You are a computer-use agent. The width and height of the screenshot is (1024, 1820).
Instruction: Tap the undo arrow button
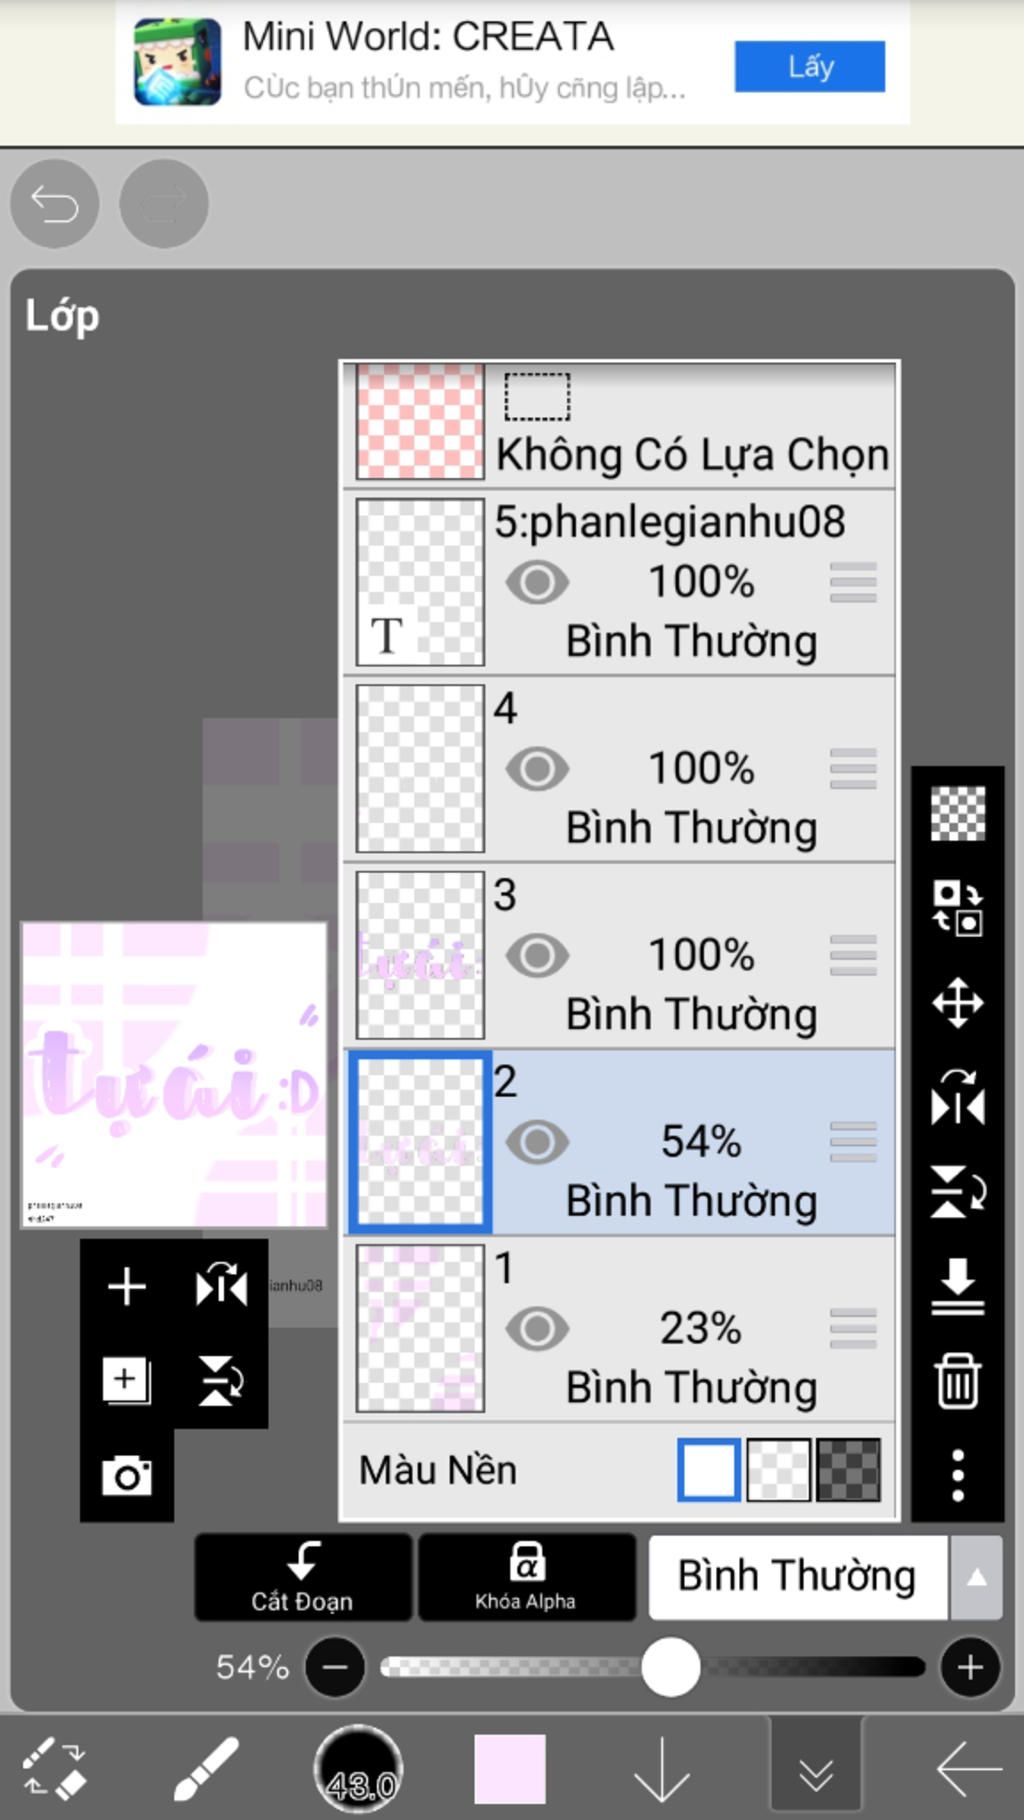[x=55, y=204]
